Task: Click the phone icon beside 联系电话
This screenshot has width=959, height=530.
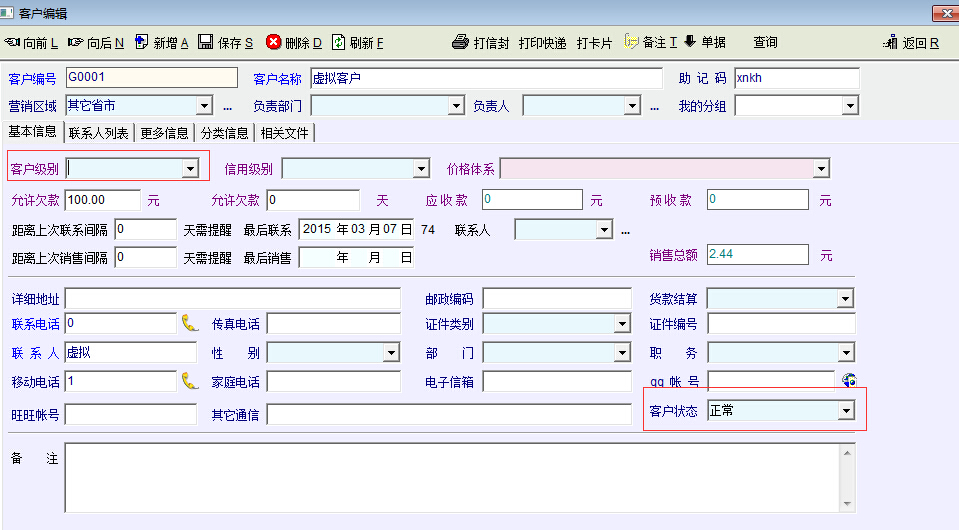Action: pyautogui.click(x=190, y=323)
